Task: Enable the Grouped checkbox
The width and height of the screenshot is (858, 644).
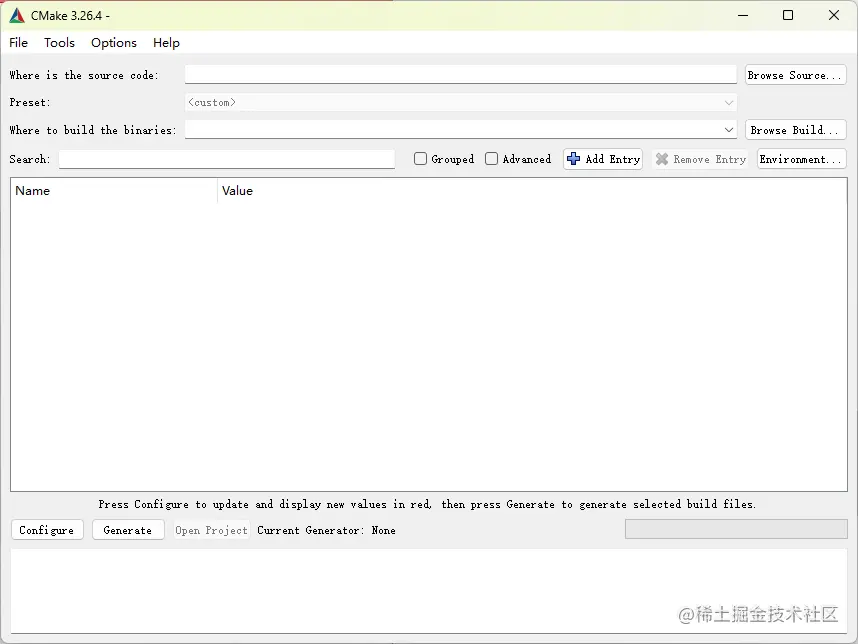Action: pos(420,159)
